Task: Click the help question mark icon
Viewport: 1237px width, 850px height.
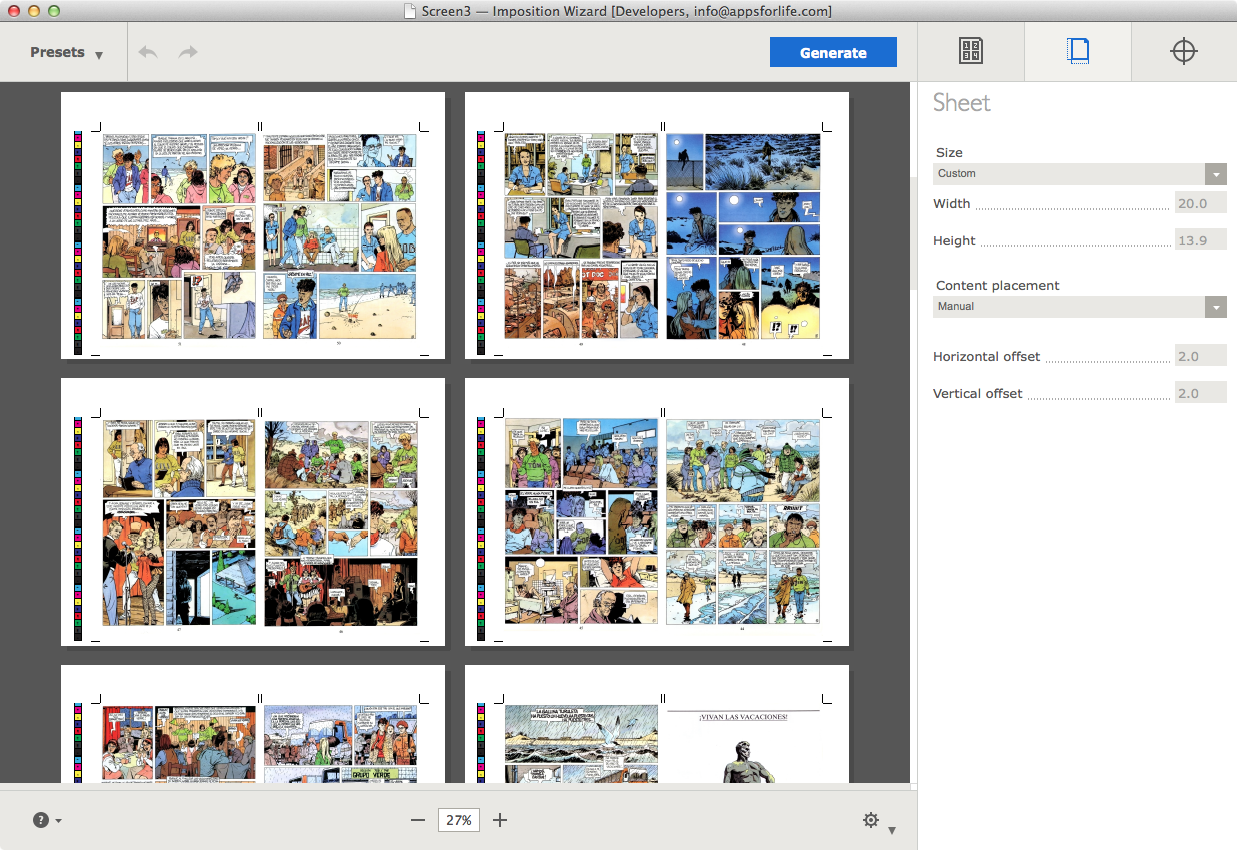Action: (x=41, y=820)
